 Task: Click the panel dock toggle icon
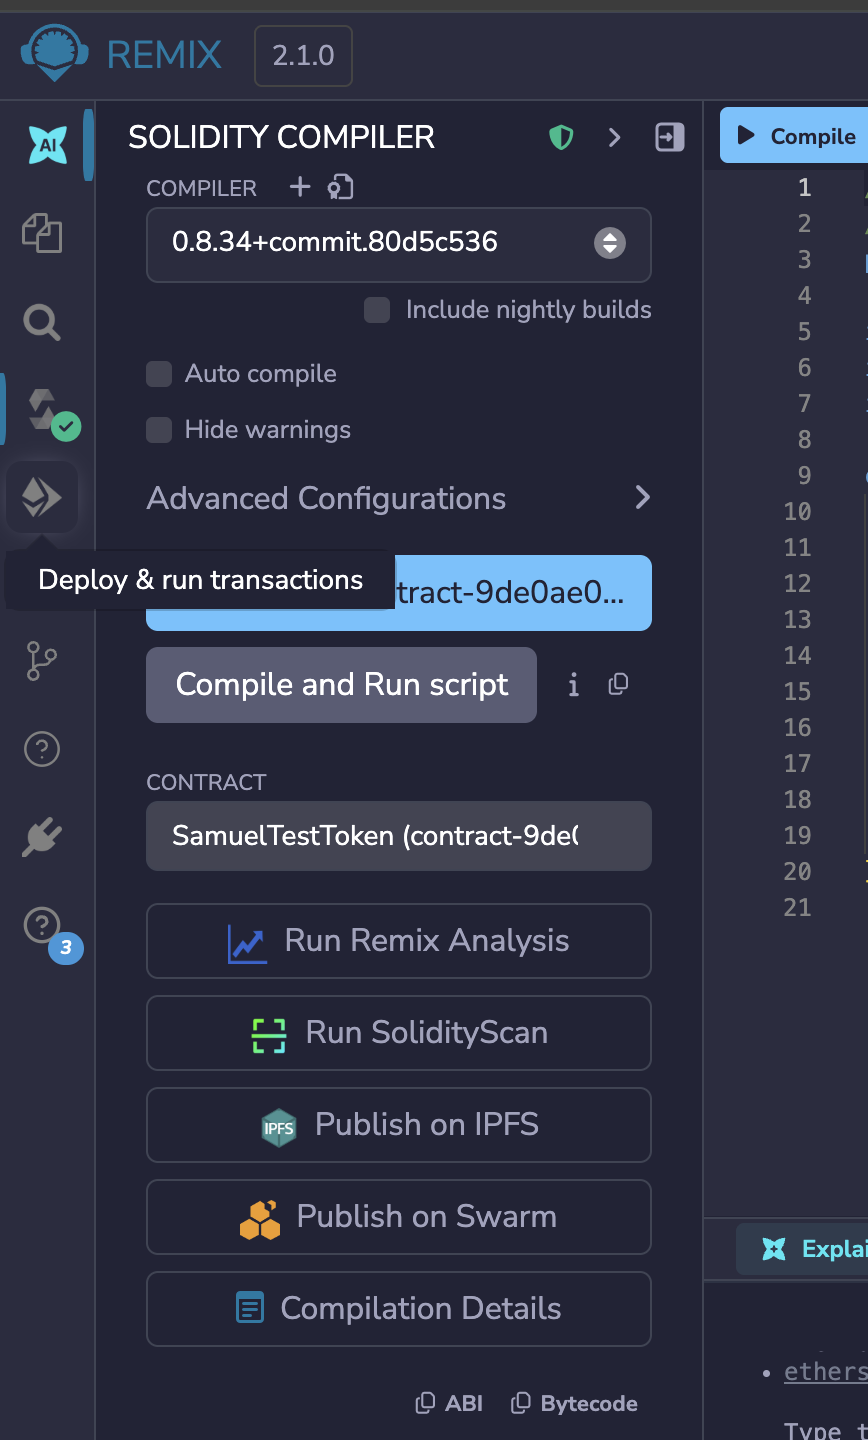pyautogui.click(x=669, y=137)
